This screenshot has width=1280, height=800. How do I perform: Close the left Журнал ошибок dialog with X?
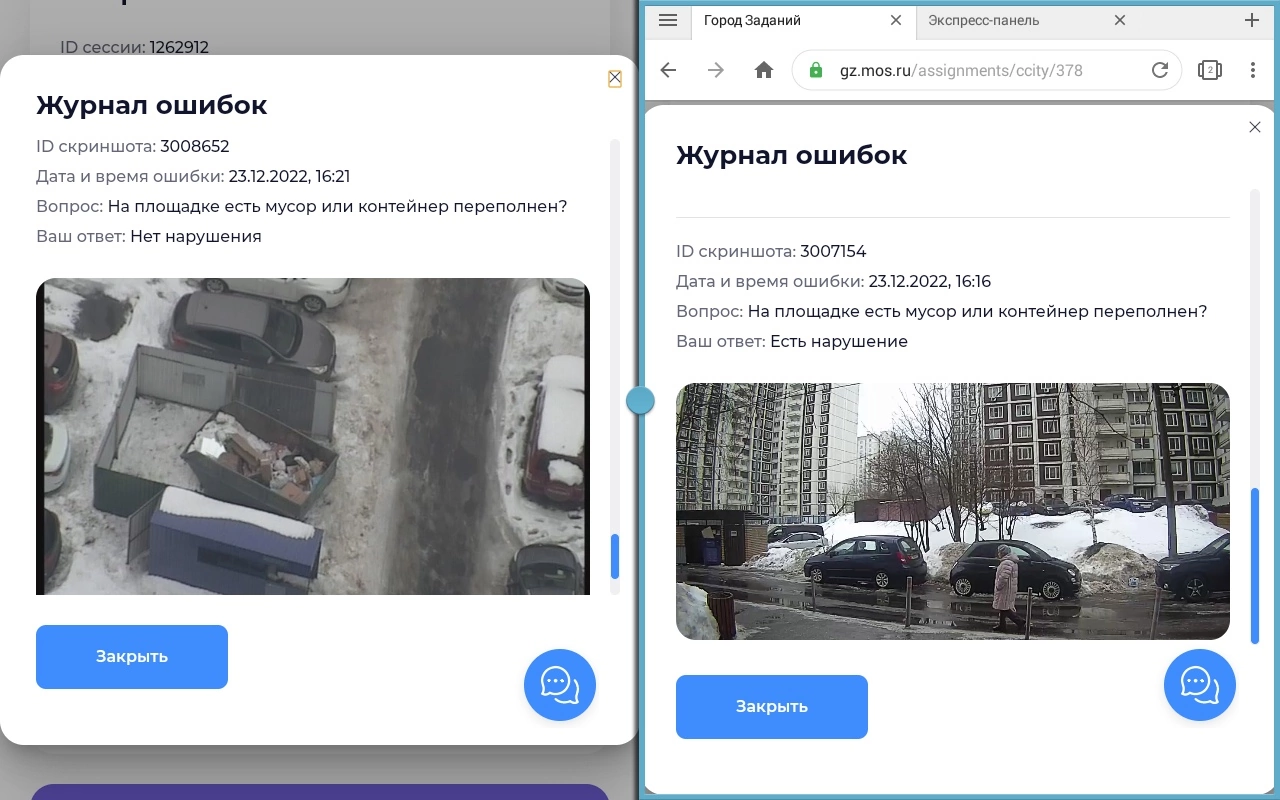(x=615, y=78)
